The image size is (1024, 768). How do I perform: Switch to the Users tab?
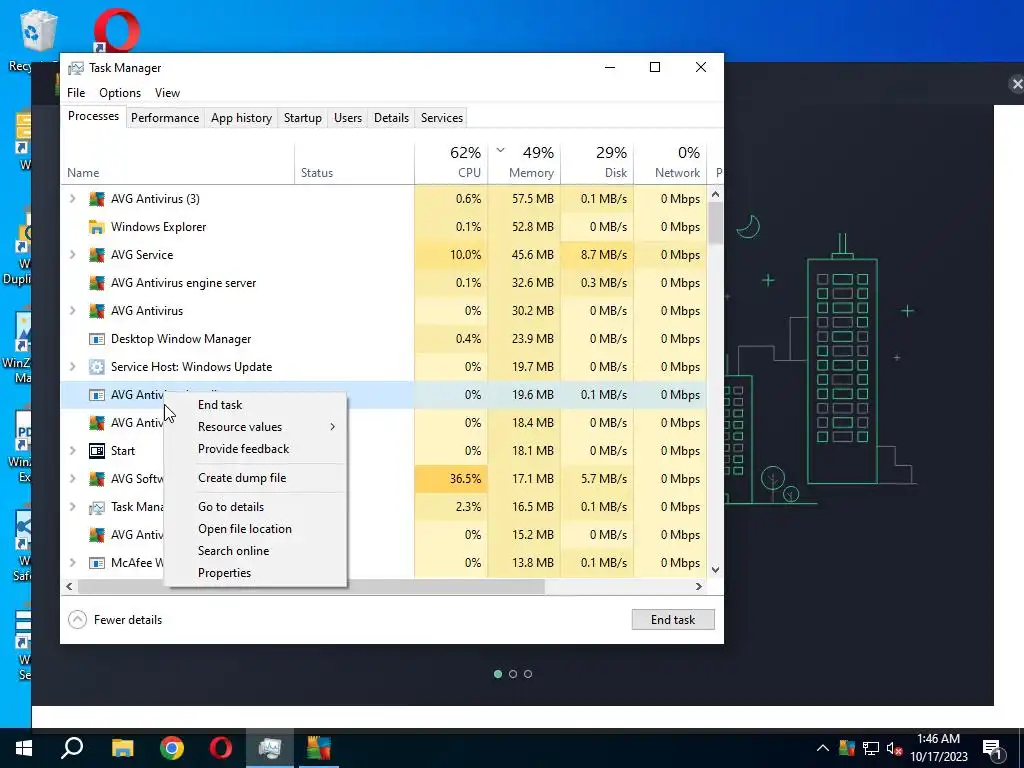tap(347, 118)
